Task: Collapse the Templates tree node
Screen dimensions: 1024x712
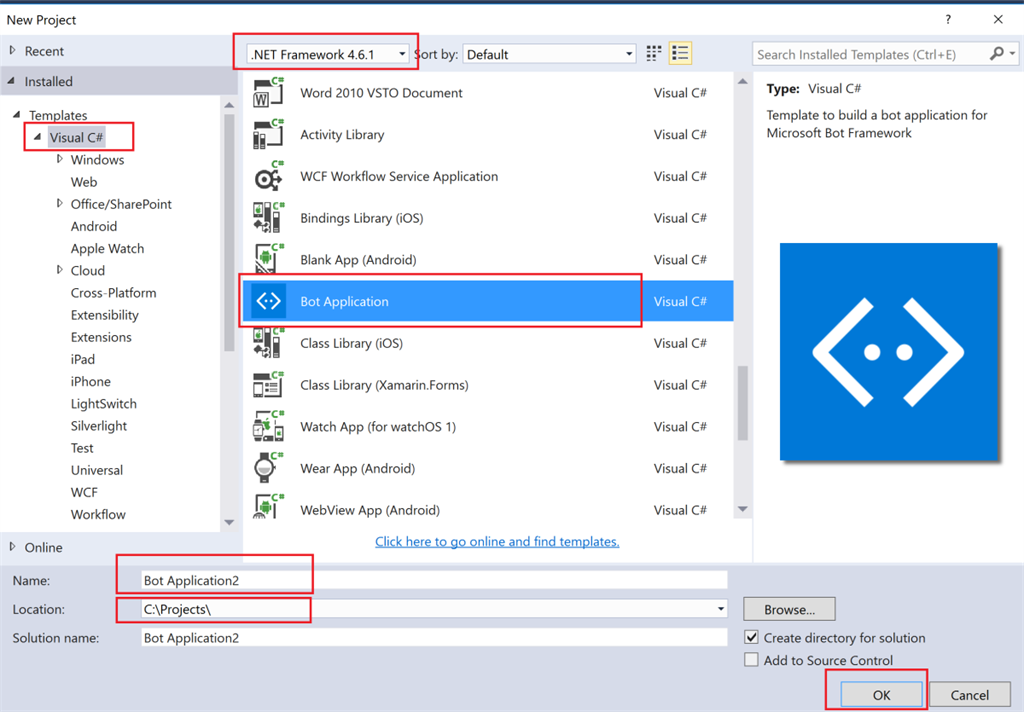Action: (16, 114)
